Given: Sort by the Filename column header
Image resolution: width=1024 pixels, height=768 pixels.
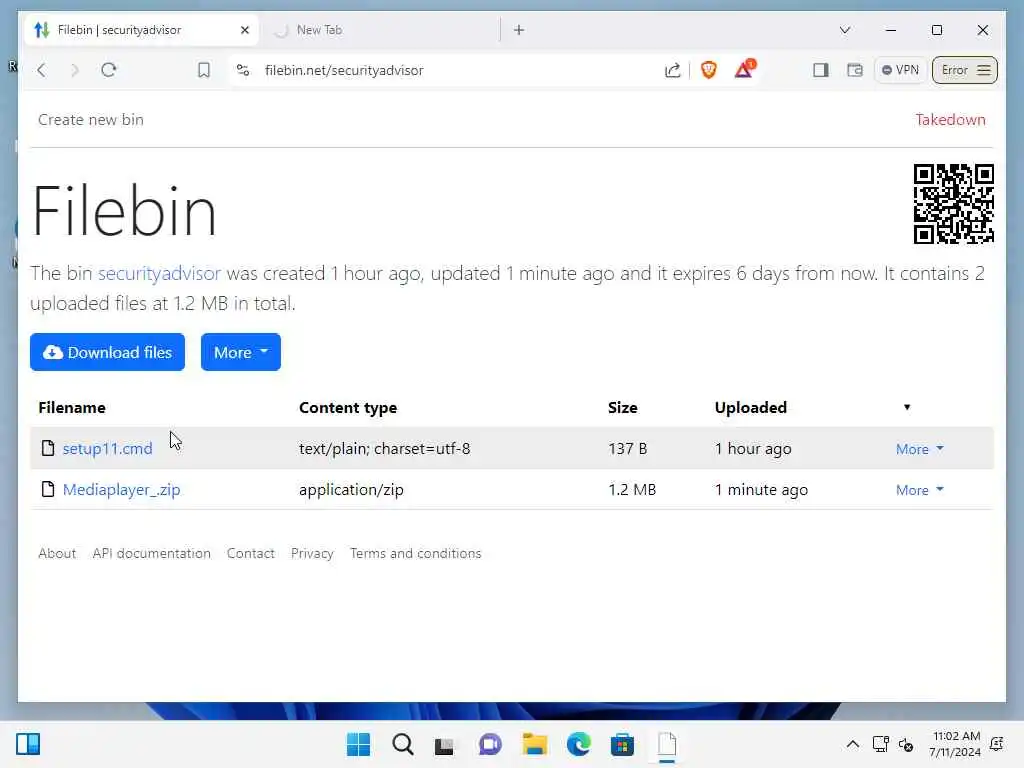Looking at the screenshot, I should [72, 408].
